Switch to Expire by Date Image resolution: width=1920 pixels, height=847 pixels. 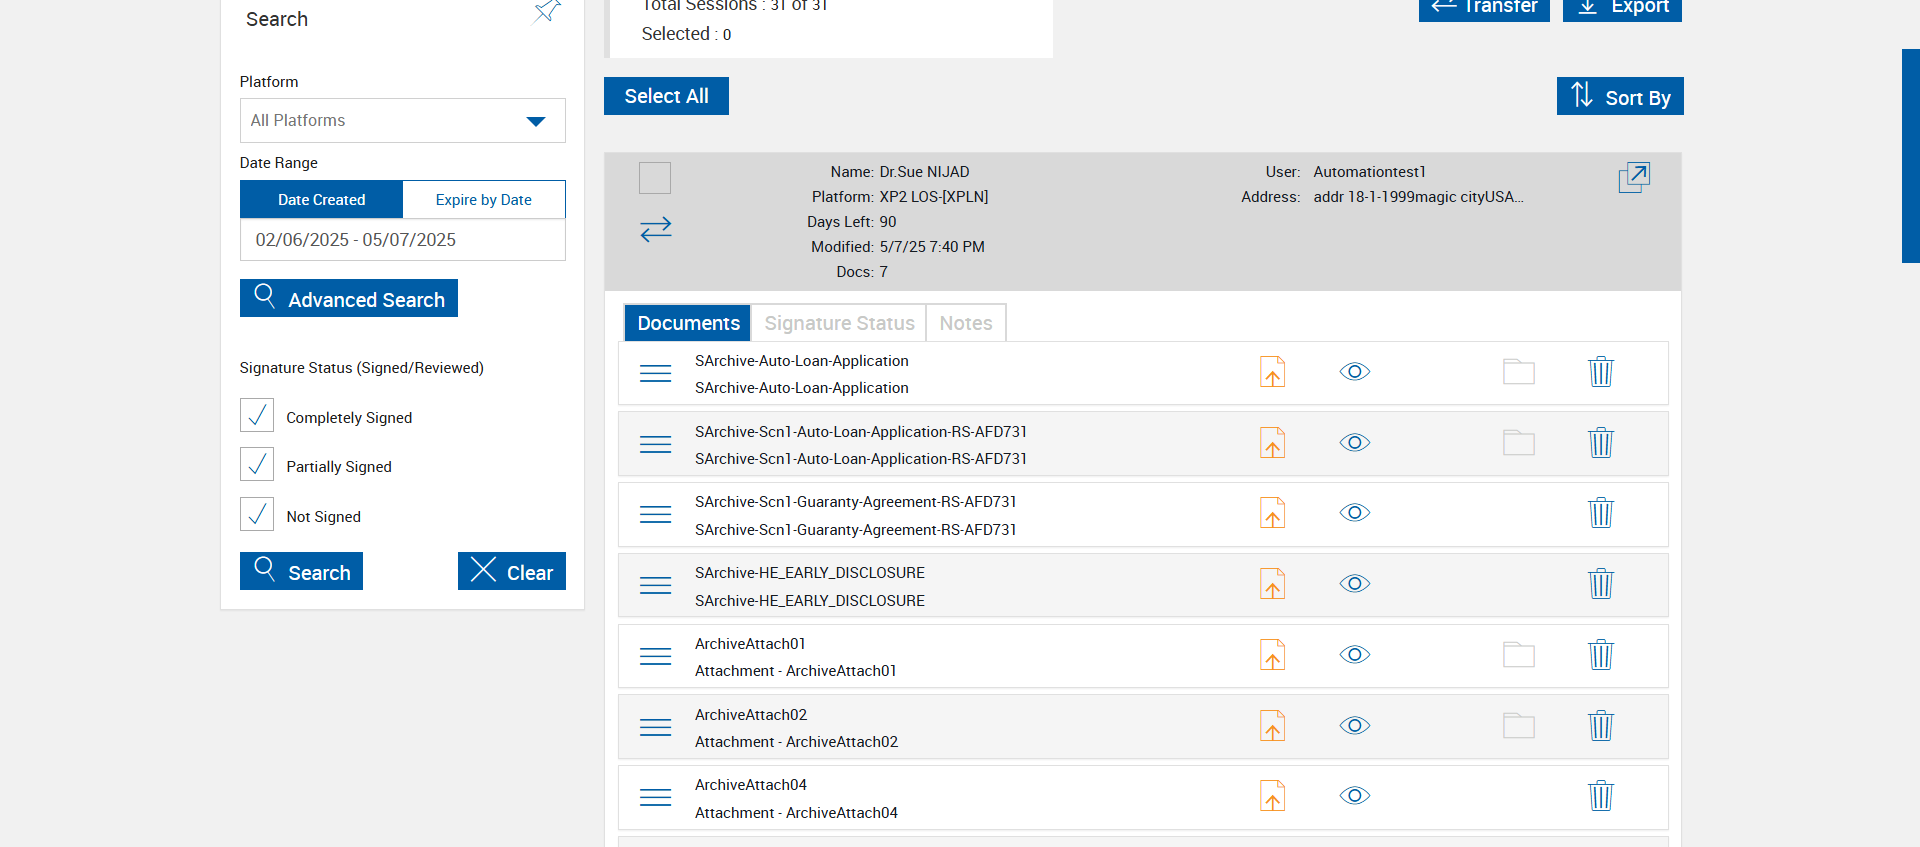[484, 200]
